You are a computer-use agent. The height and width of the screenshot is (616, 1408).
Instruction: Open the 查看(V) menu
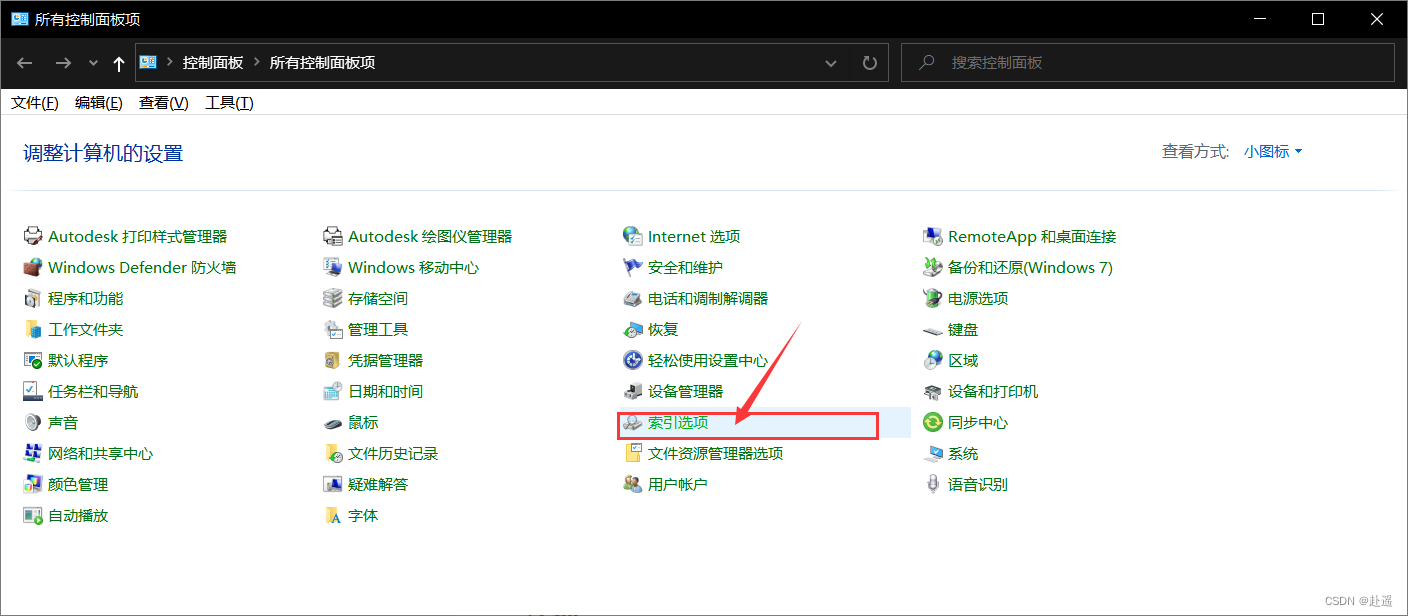point(164,103)
